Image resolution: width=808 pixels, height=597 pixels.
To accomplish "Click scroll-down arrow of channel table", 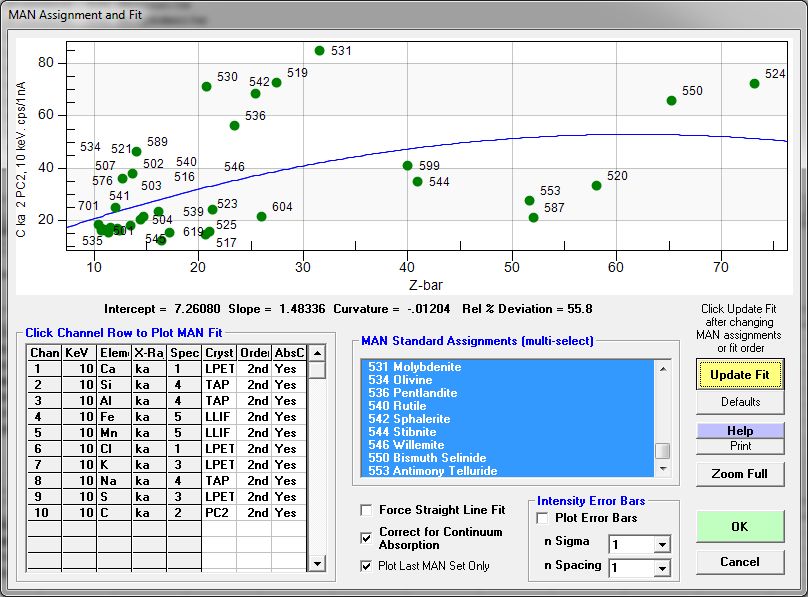I will pyautogui.click(x=317, y=564).
